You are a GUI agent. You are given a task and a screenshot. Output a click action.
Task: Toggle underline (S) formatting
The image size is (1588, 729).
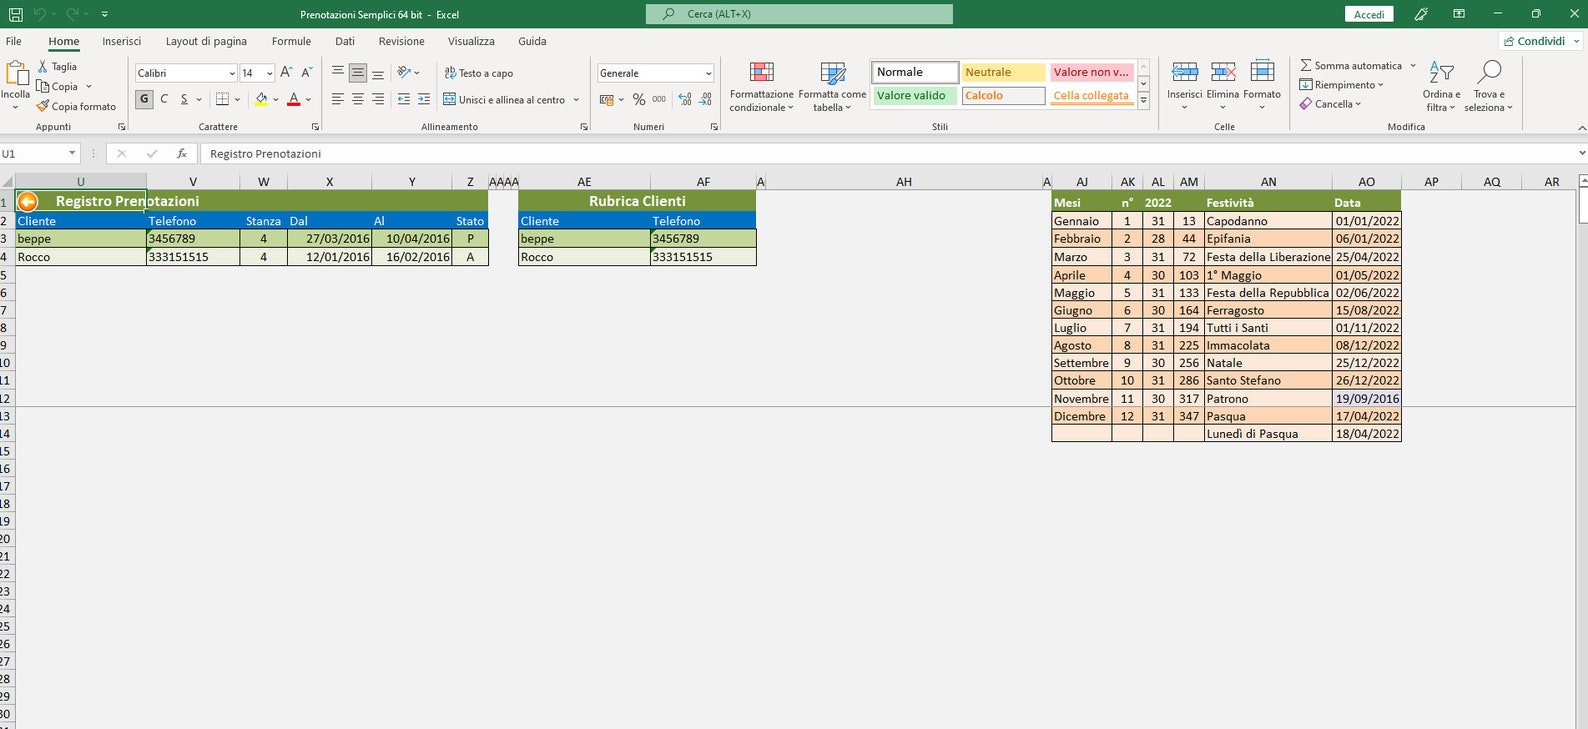coord(184,99)
